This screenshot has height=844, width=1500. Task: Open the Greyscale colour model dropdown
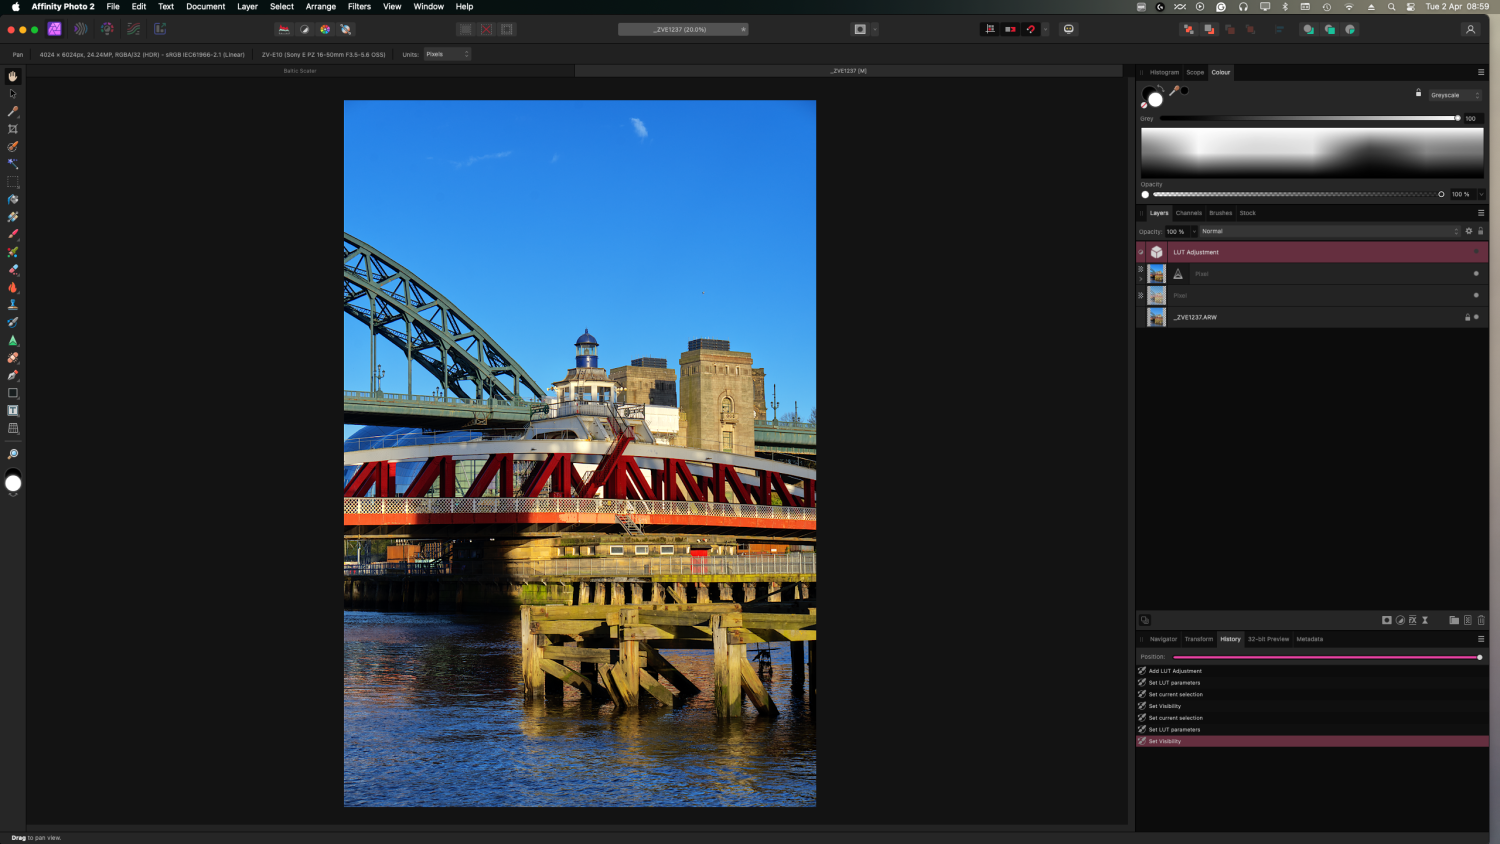[x=1454, y=95]
